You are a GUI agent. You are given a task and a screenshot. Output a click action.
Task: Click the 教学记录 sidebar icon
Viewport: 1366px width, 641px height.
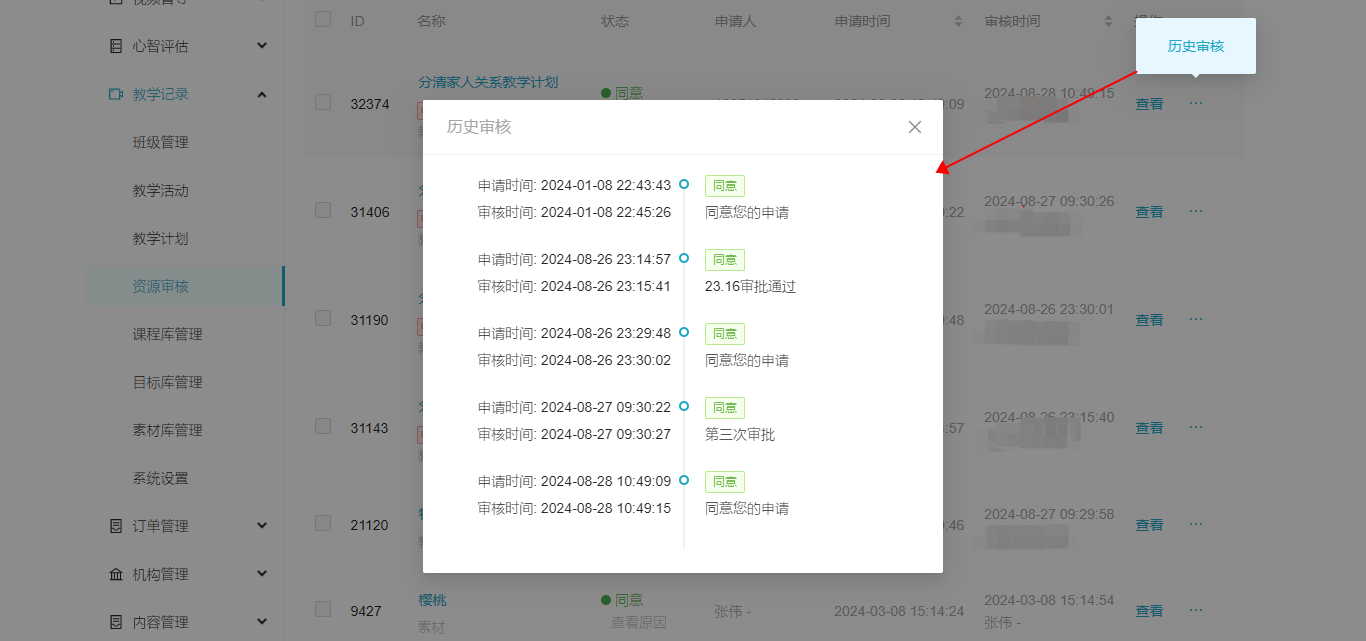click(115, 94)
